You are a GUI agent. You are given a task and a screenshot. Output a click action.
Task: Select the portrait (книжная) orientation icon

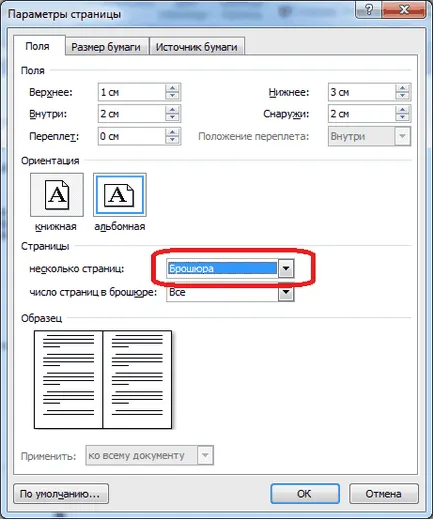pos(57,195)
